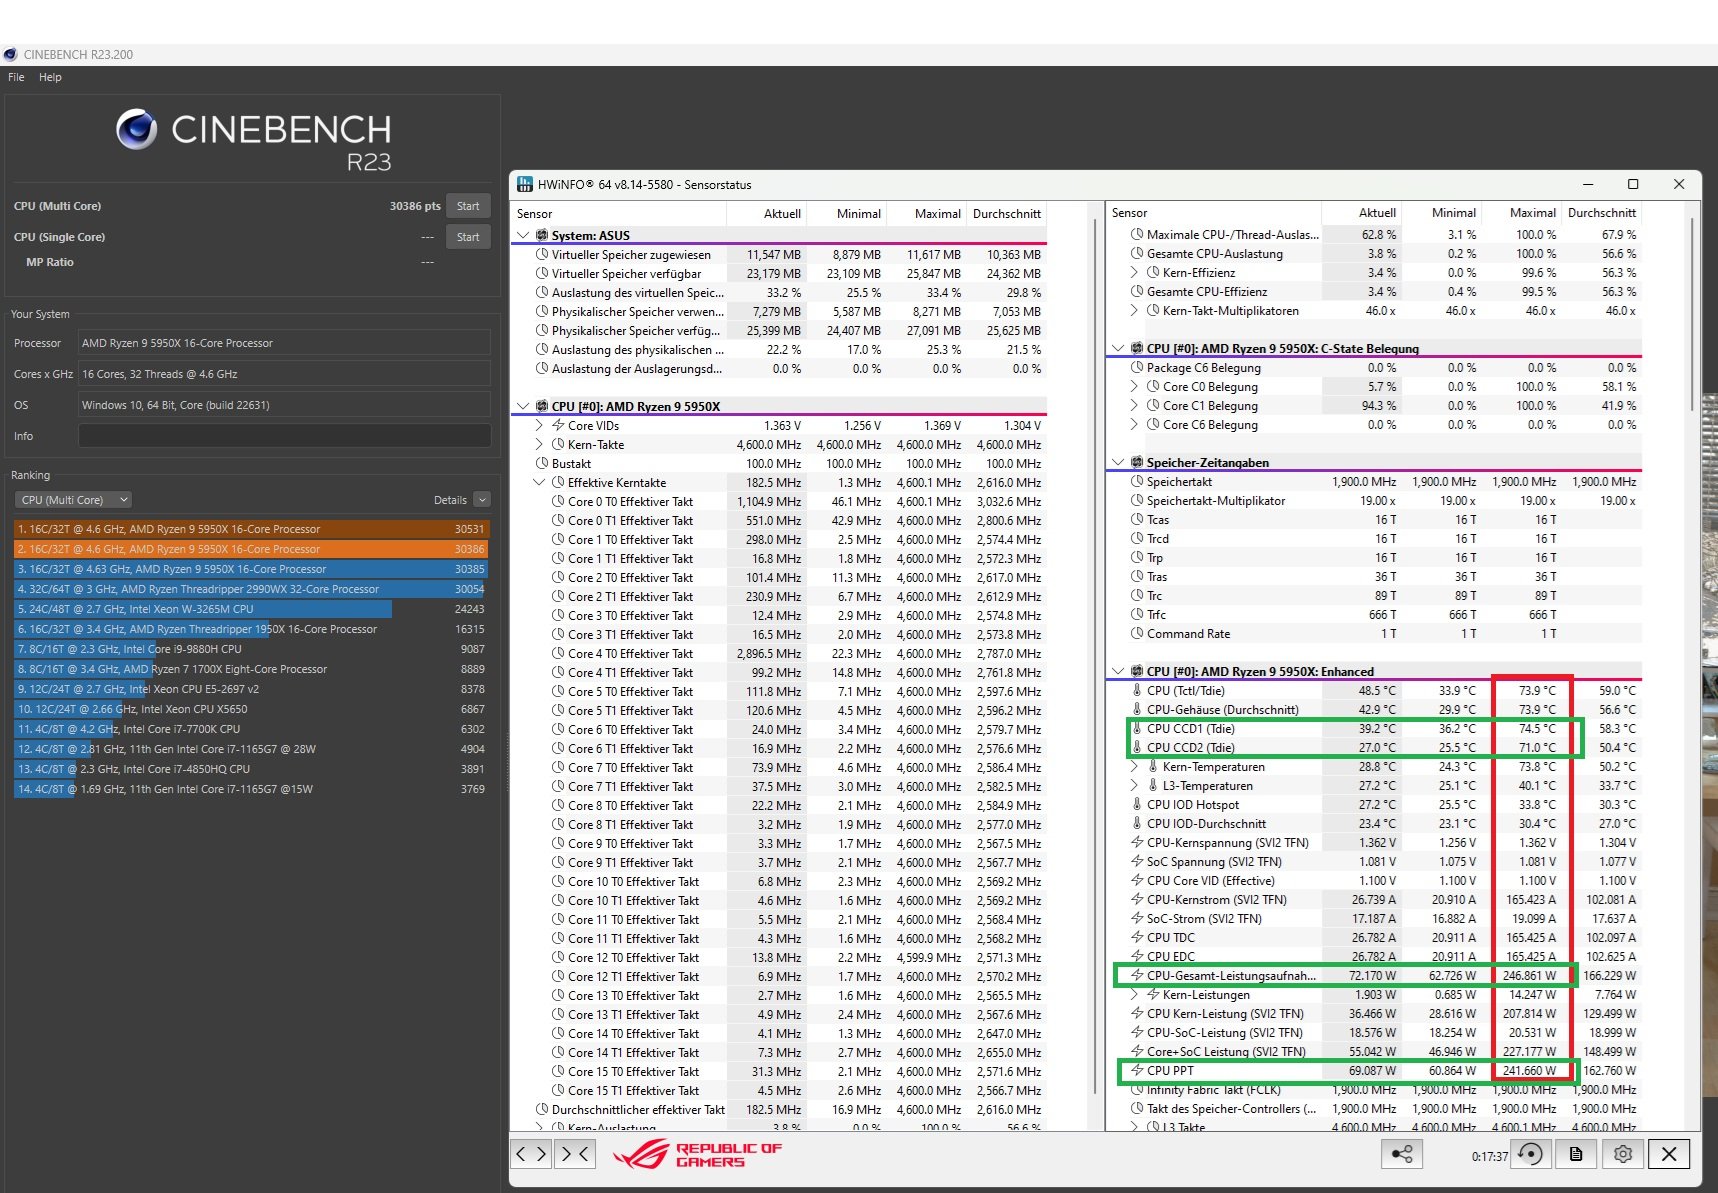Click the thermometer icon beside CPU IOD Hotspot
Screen dimensions: 1718x1193
1137,805
